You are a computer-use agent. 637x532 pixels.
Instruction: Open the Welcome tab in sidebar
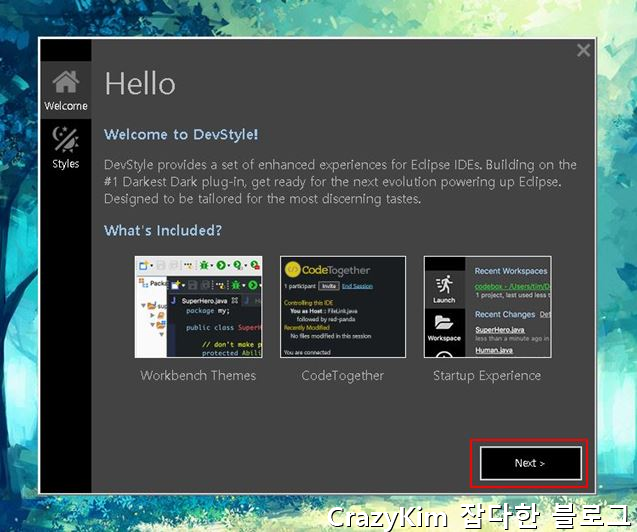tap(66, 90)
